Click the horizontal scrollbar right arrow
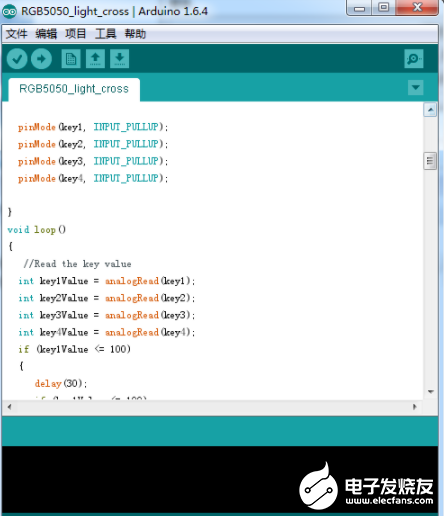 pos(415,407)
